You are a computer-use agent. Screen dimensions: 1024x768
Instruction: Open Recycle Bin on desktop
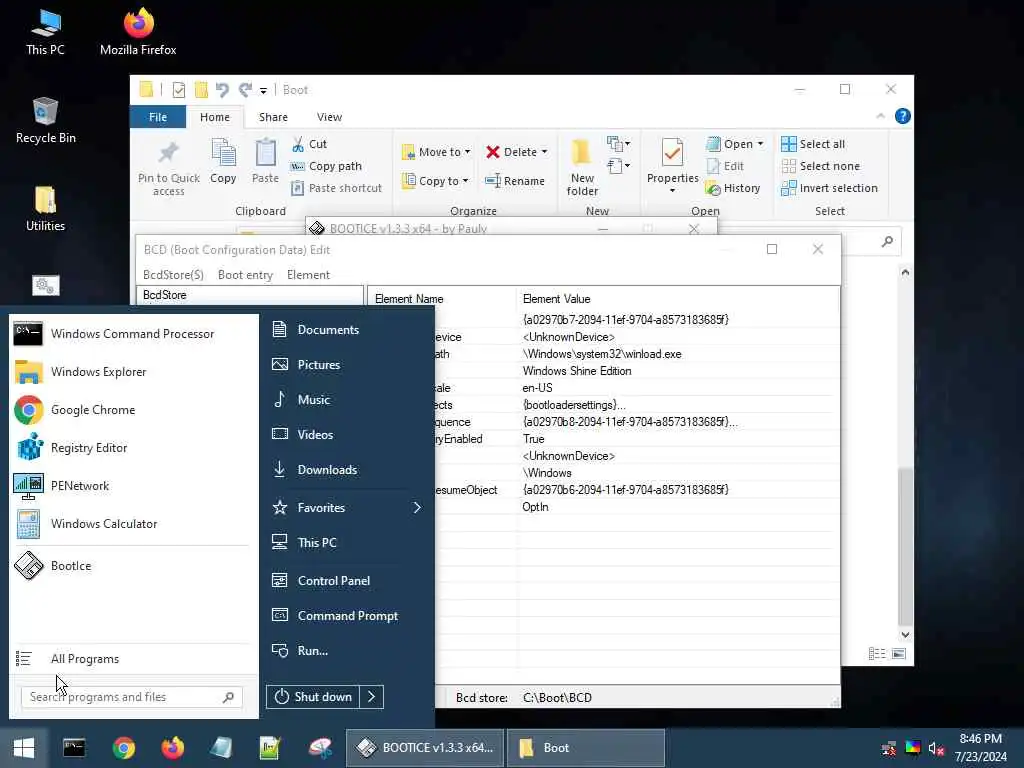(x=45, y=120)
